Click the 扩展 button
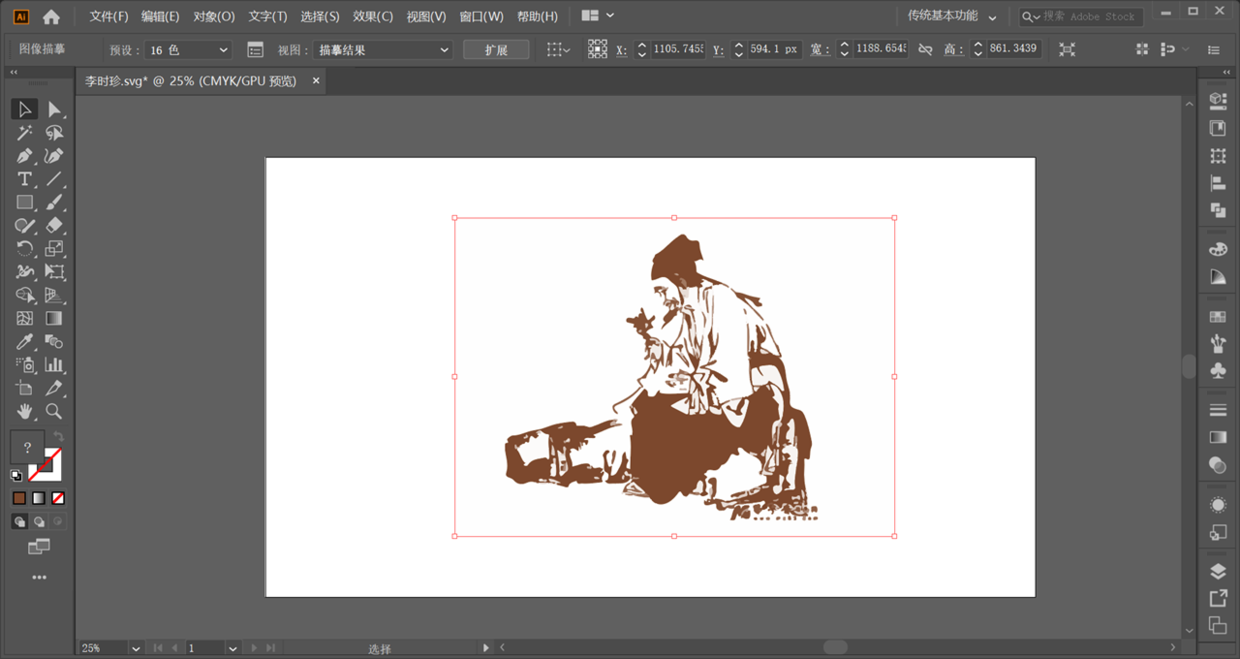This screenshot has width=1240, height=659. point(496,50)
